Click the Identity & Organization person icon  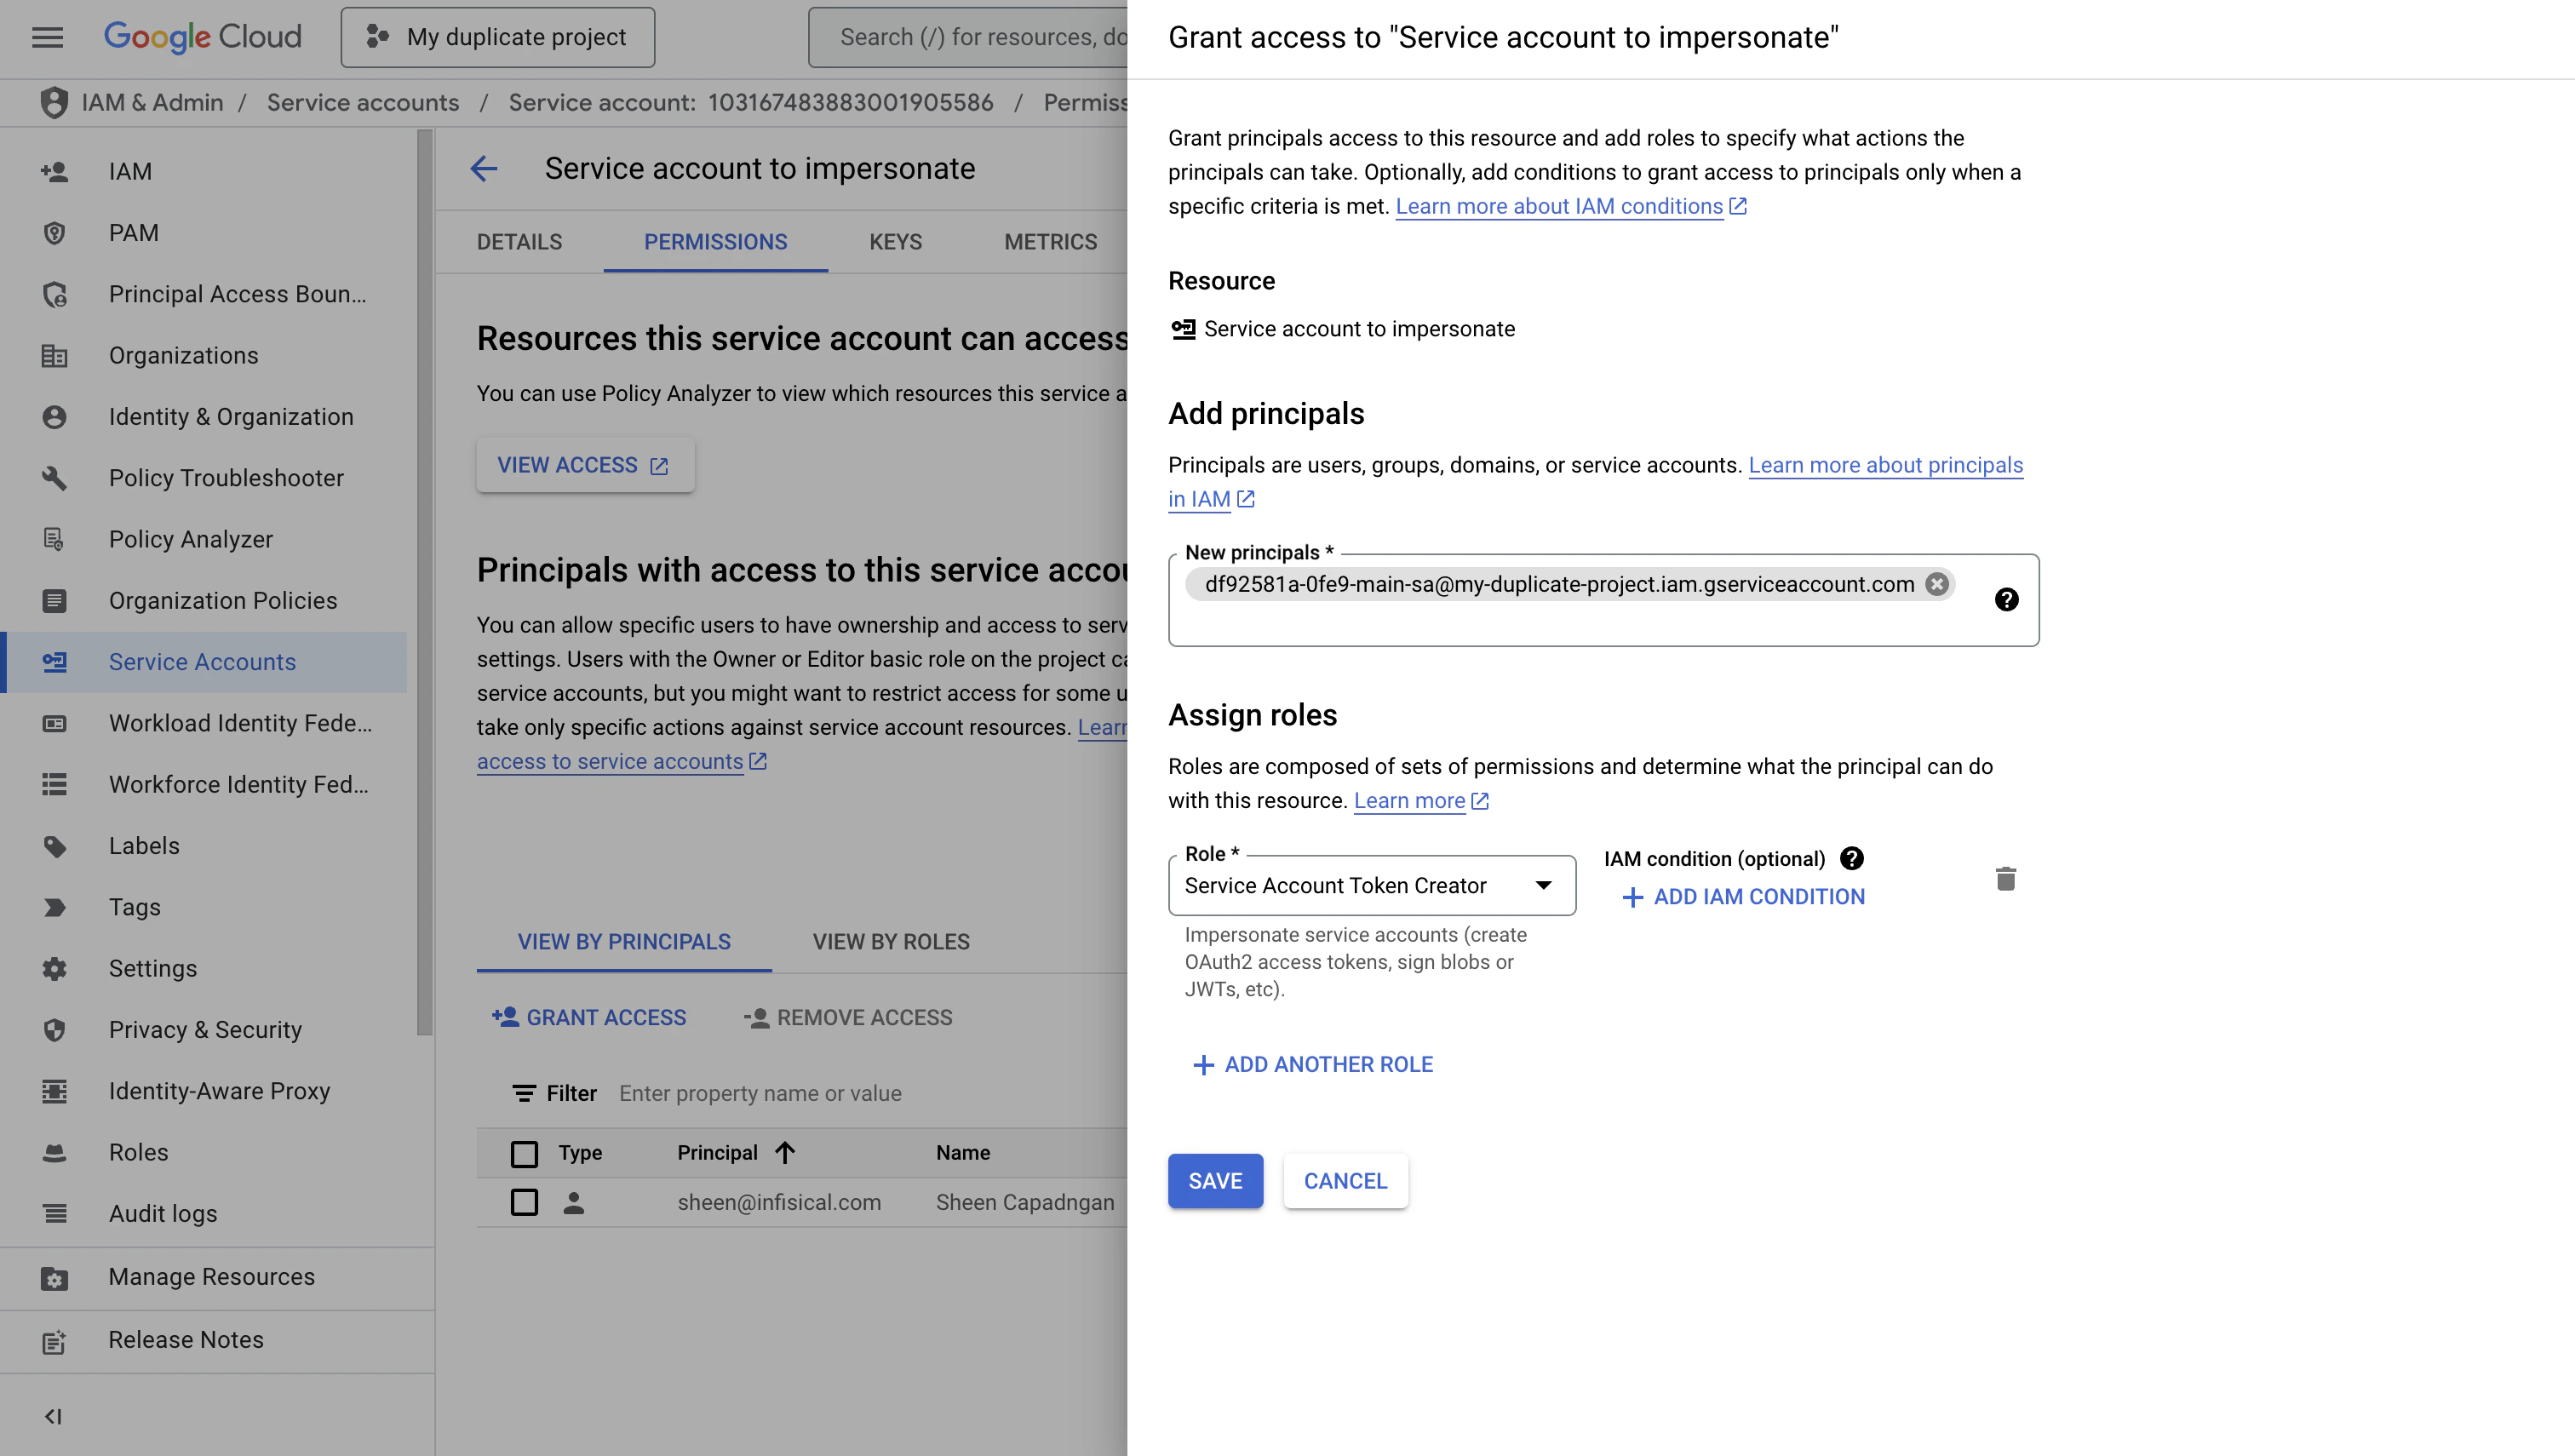coord(55,417)
